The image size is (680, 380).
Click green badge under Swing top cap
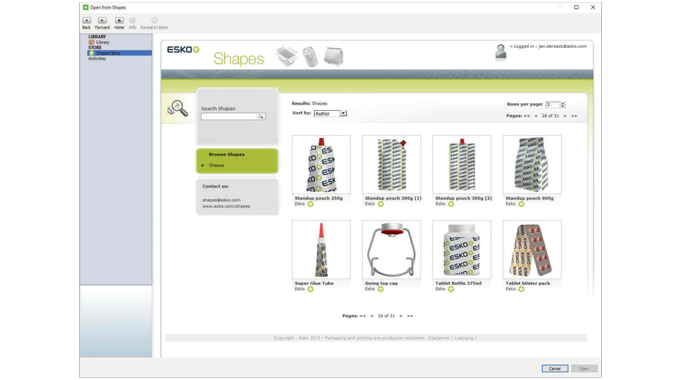381,289
